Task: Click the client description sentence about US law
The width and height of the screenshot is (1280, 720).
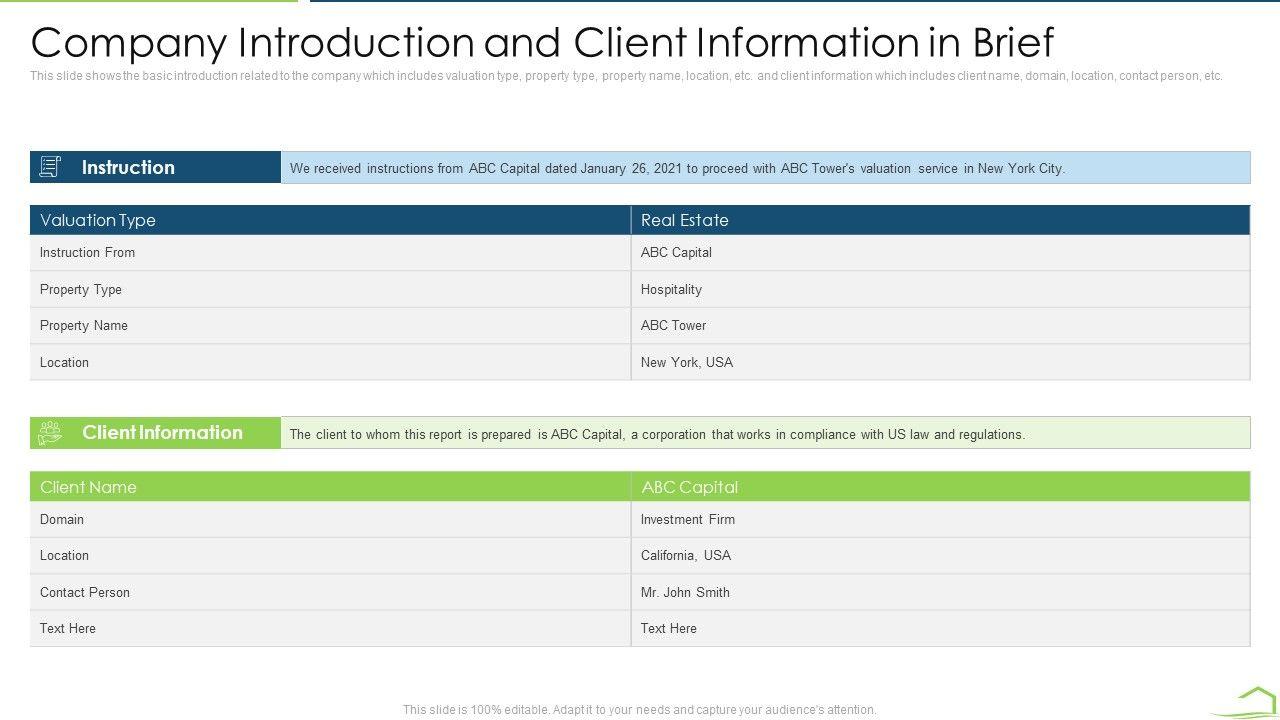Action: coord(657,435)
